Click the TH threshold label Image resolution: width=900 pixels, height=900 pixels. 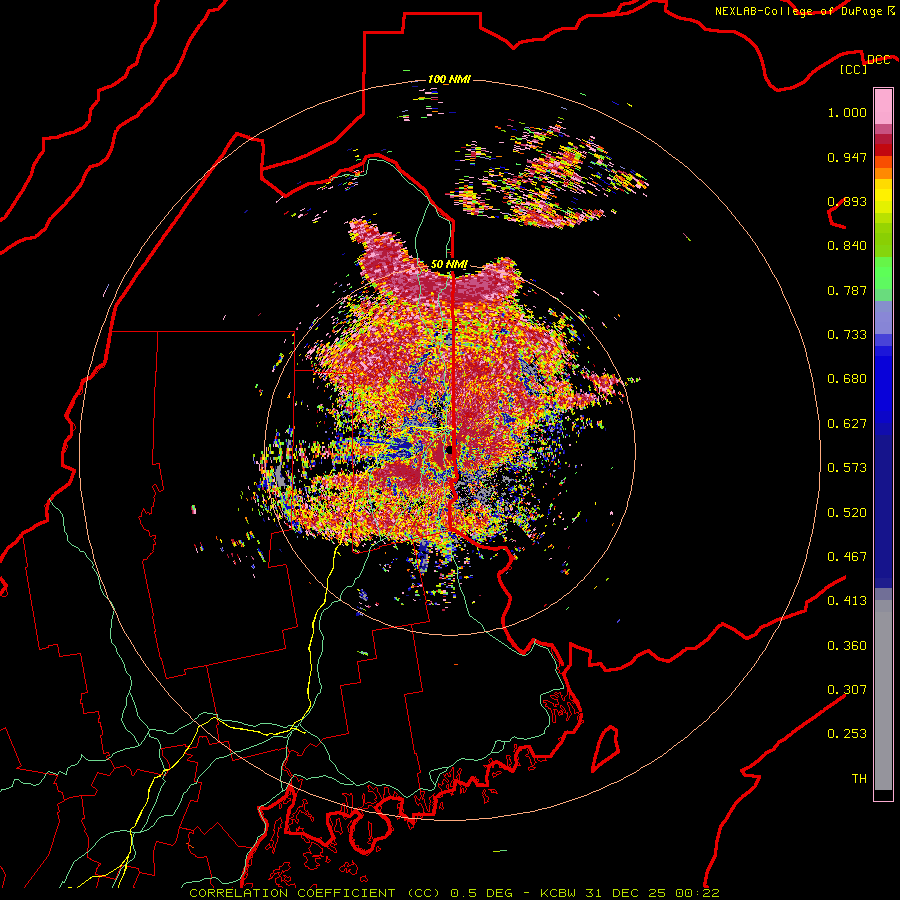pos(859,779)
